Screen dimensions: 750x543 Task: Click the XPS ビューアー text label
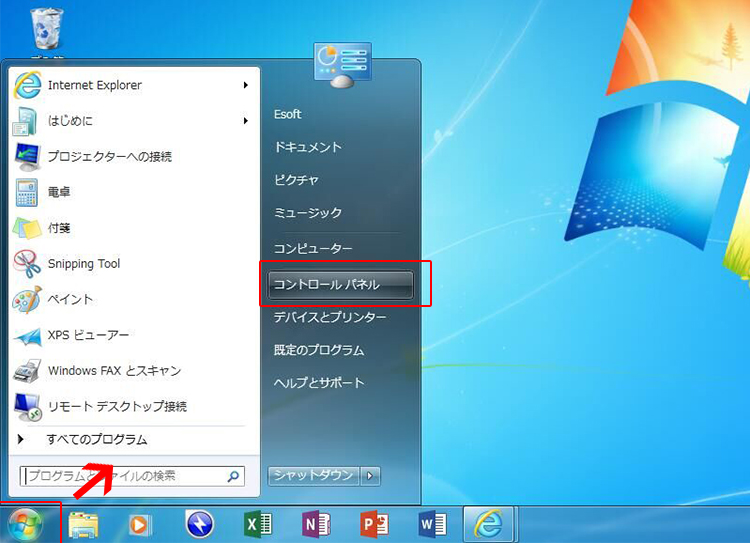pos(88,335)
